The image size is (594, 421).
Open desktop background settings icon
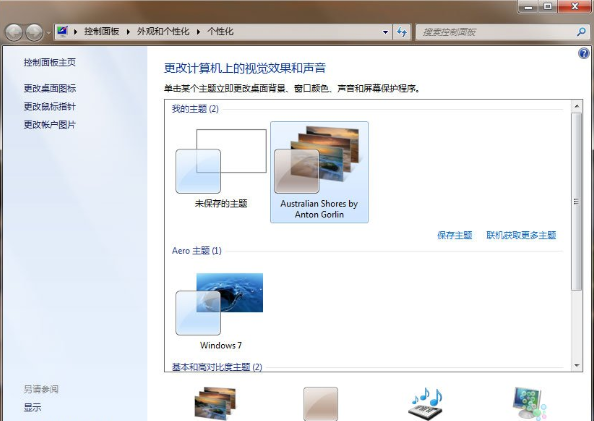tap(215, 404)
